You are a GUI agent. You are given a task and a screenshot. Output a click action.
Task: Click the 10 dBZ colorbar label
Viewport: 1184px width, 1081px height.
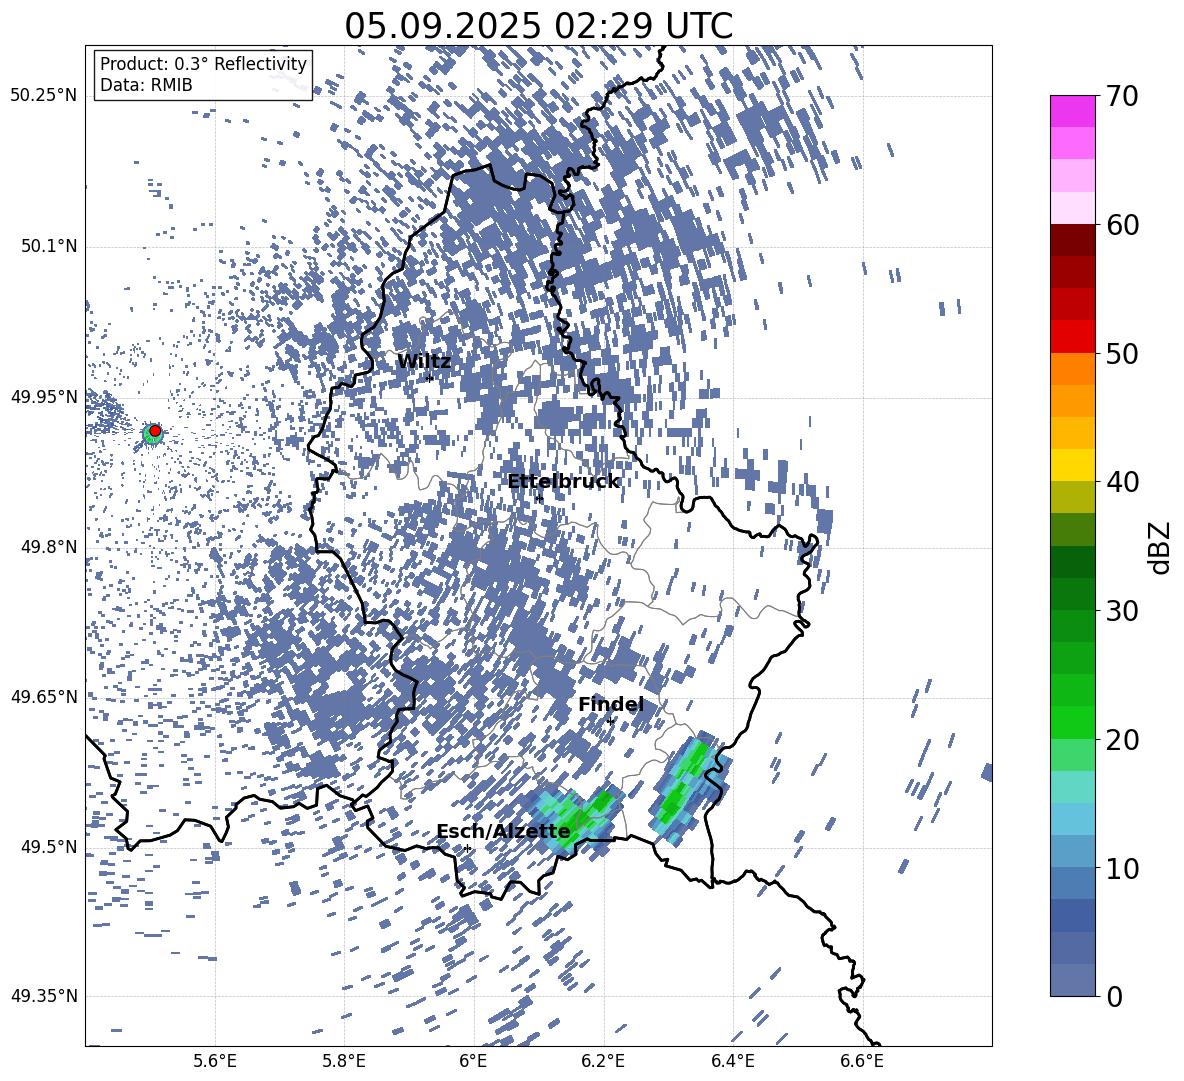click(x=1121, y=868)
